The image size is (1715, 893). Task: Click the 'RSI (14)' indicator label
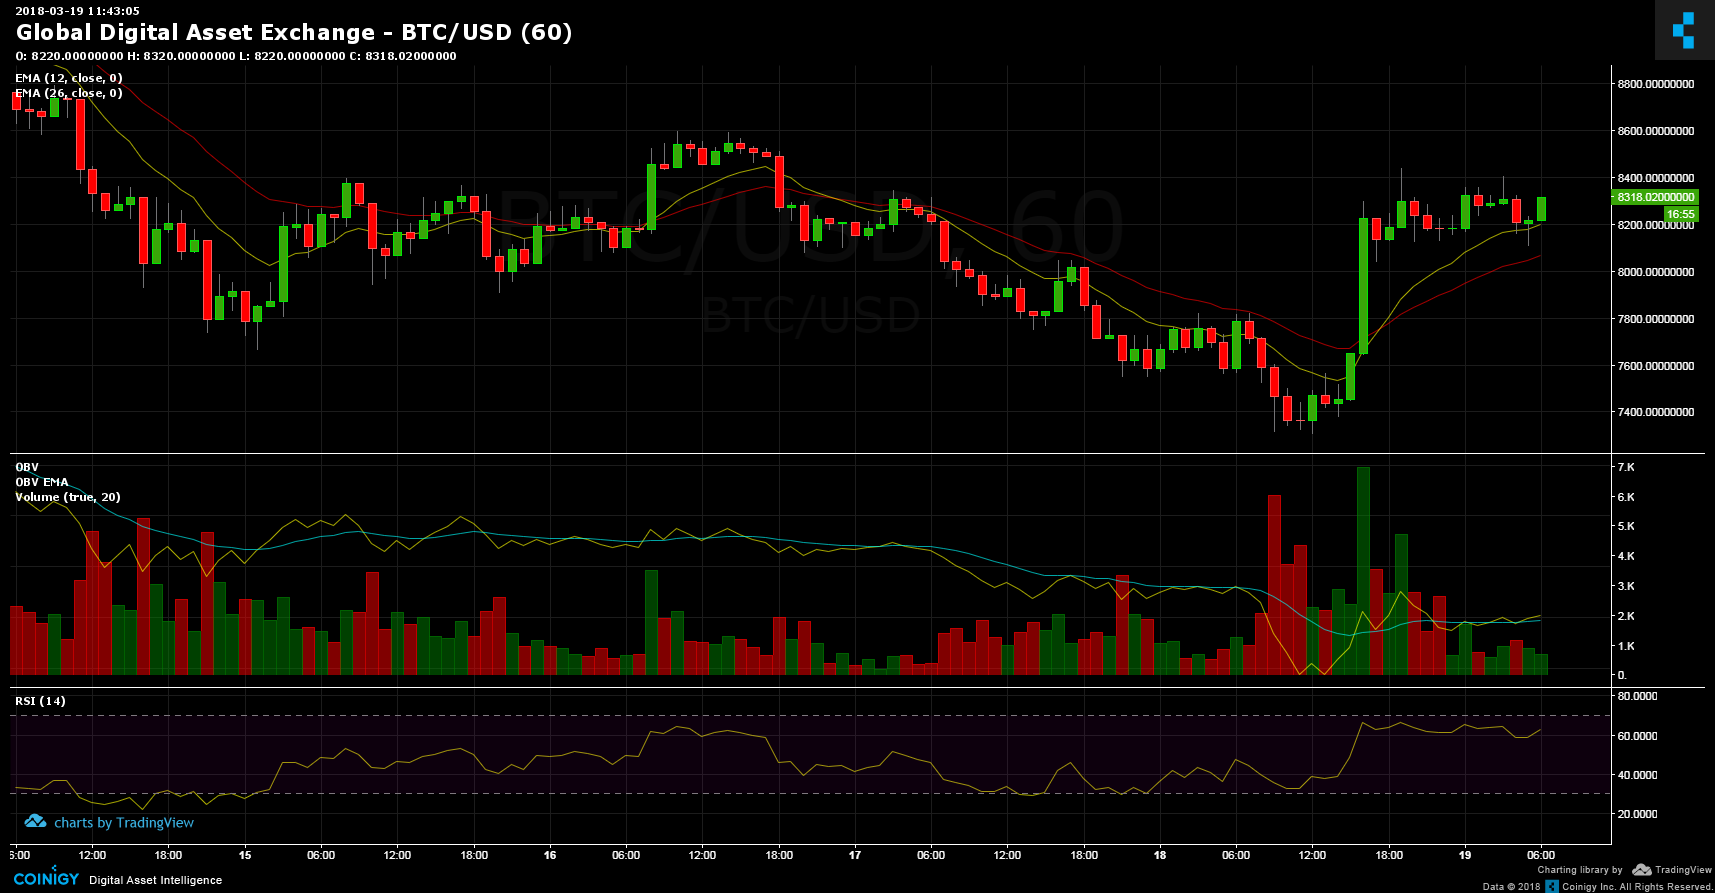(40, 701)
